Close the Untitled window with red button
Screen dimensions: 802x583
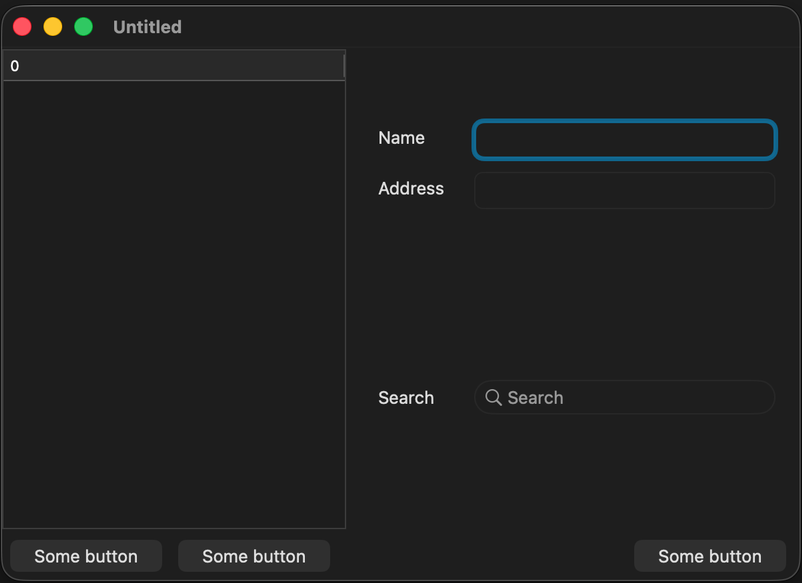pyautogui.click(x=22, y=27)
